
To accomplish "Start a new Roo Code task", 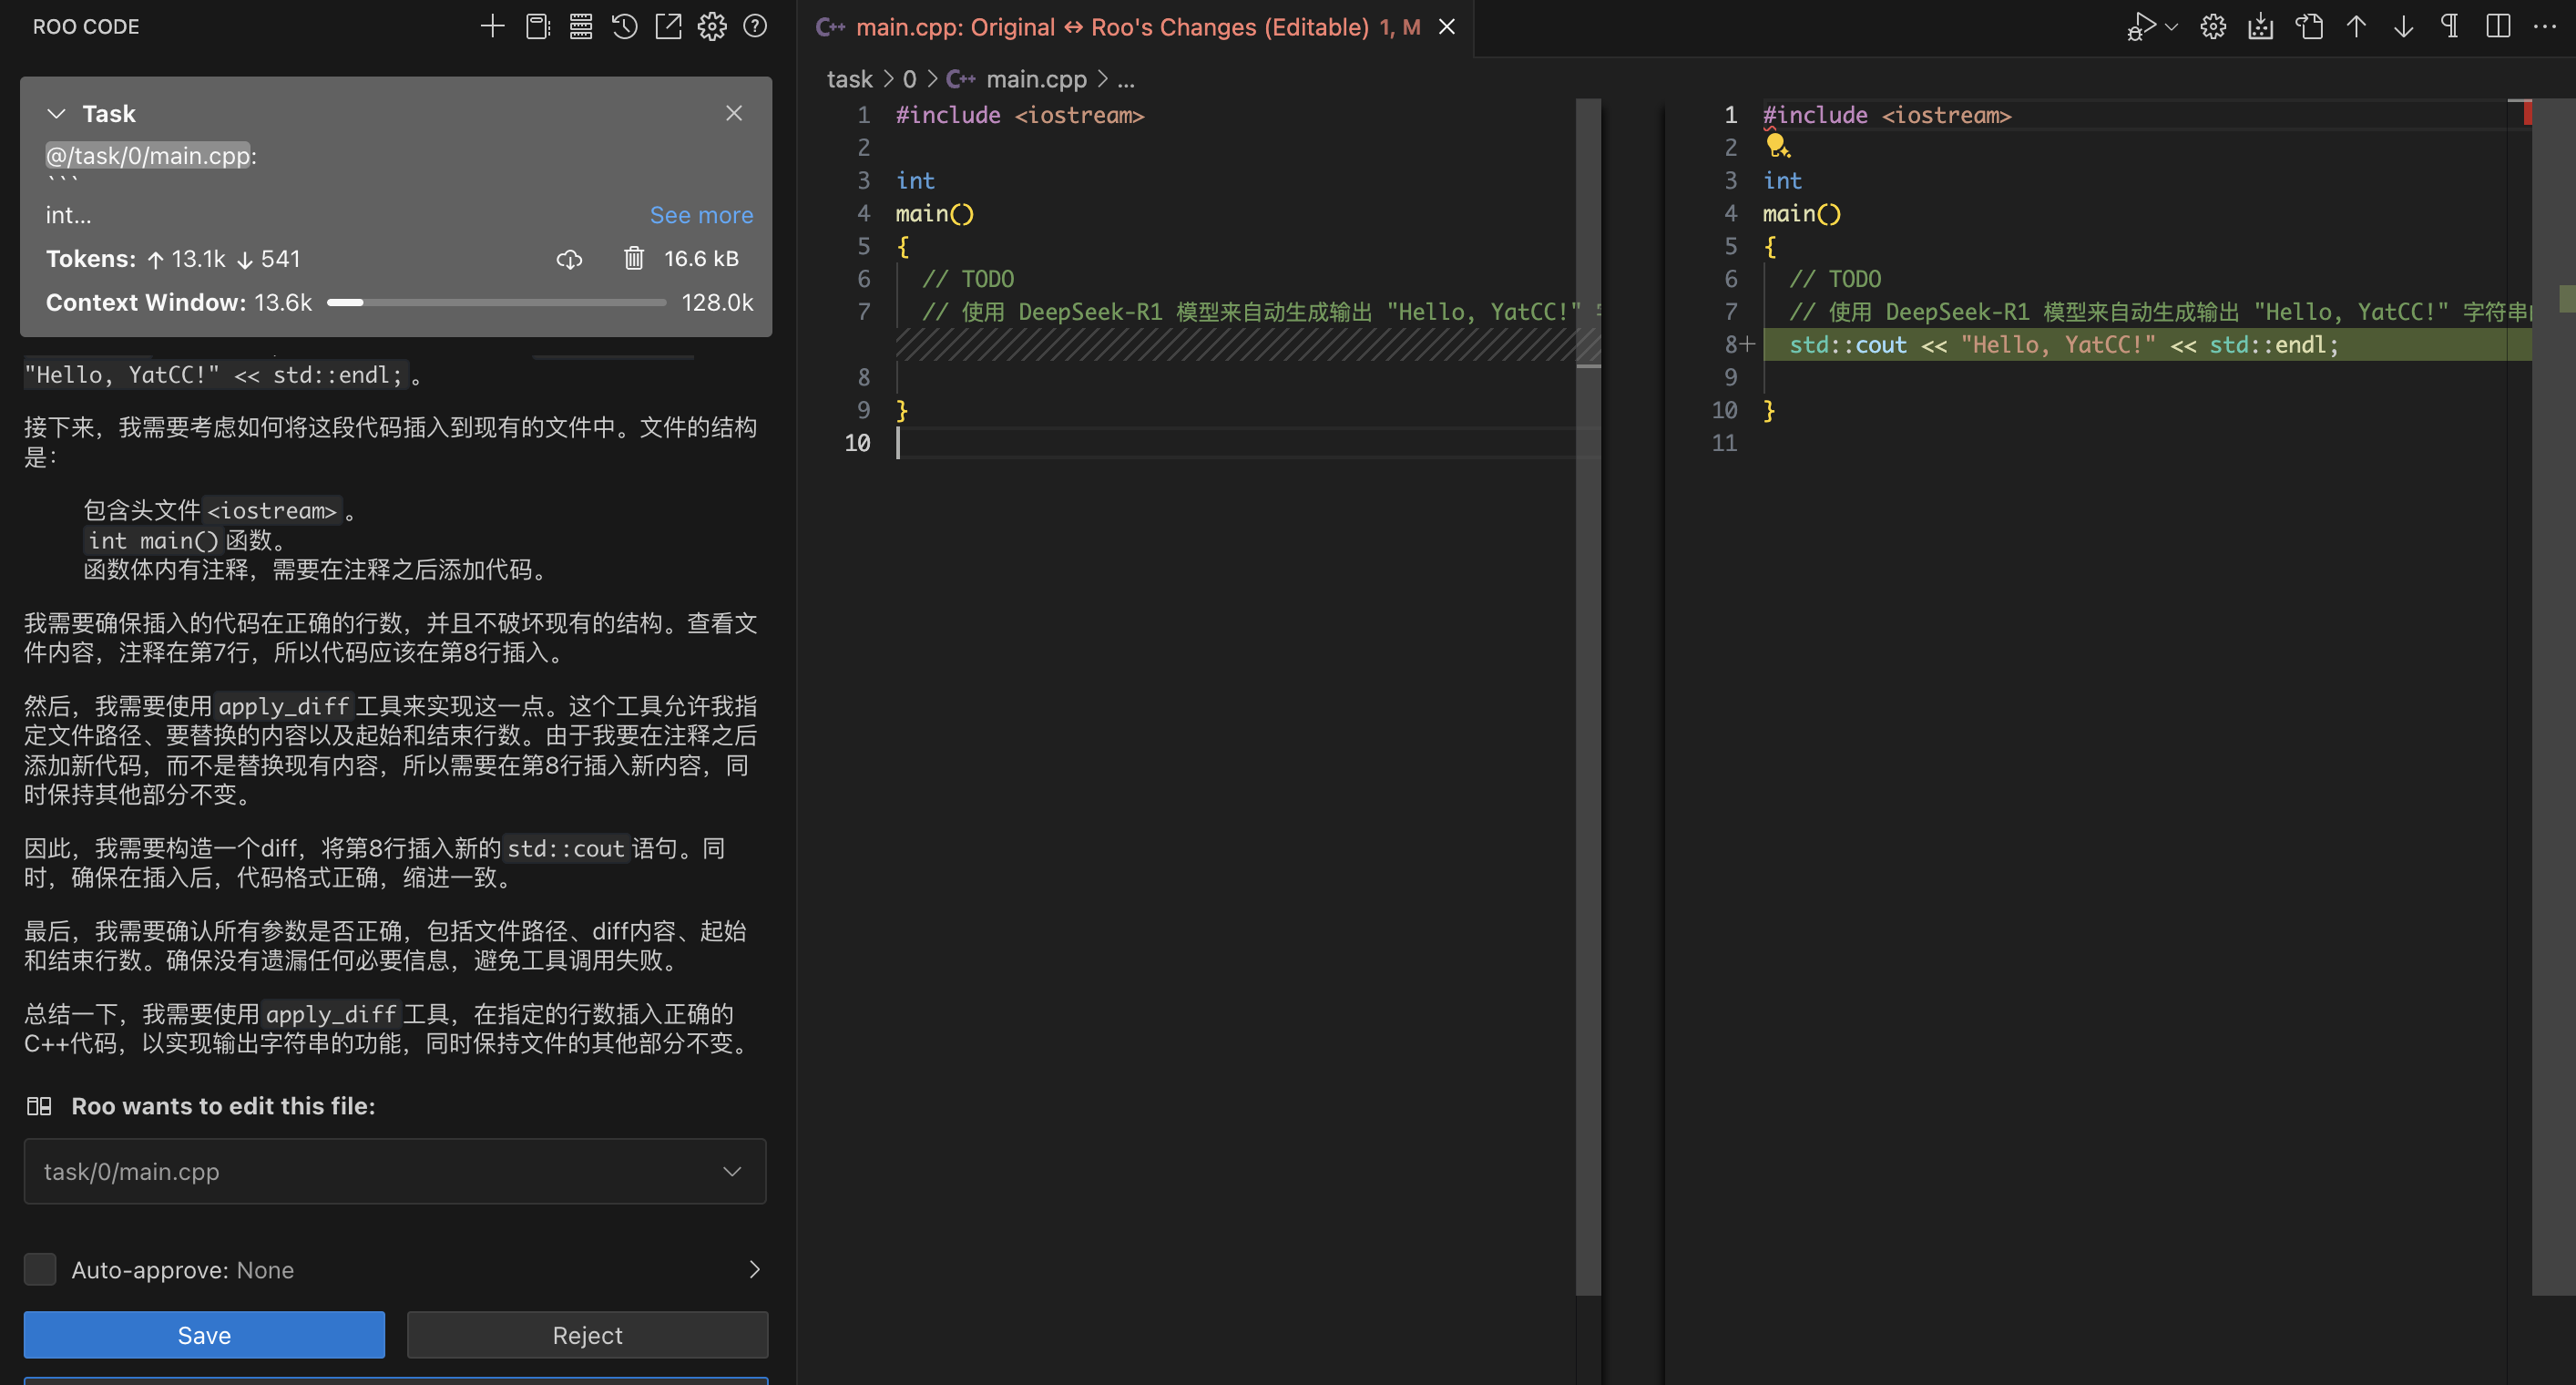I will [492, 27].
